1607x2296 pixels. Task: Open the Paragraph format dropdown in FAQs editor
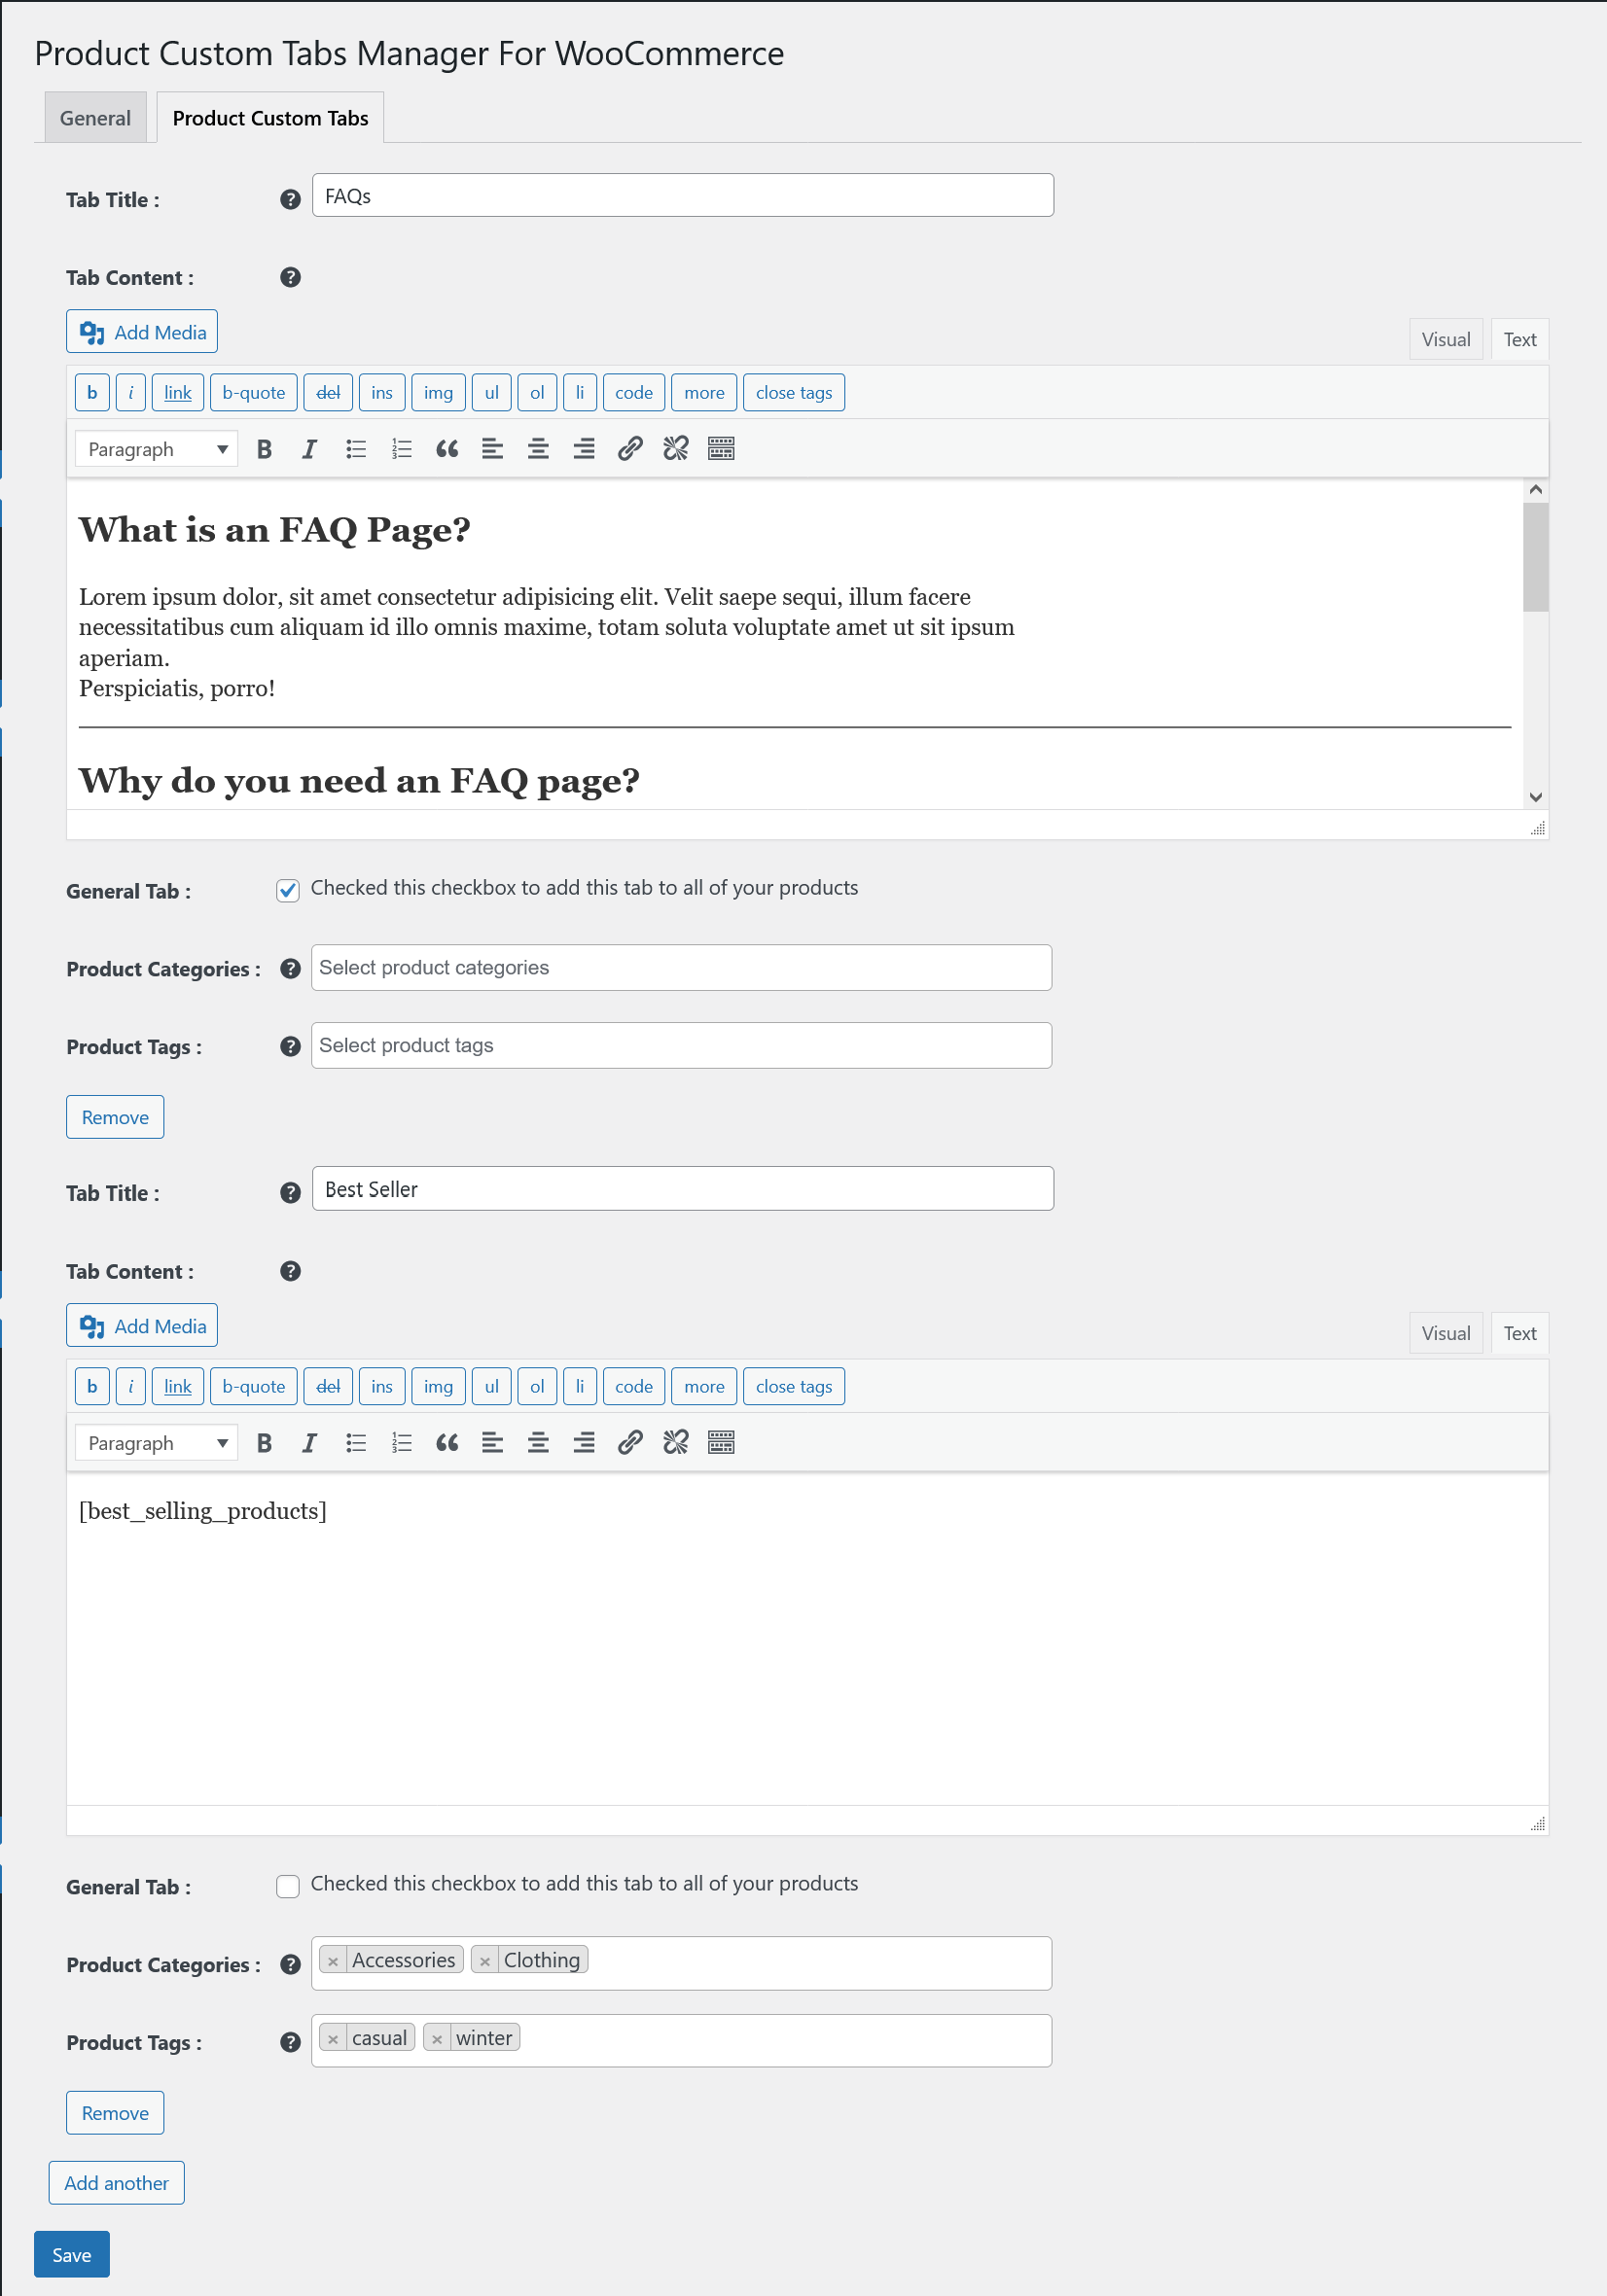point(155,448)
